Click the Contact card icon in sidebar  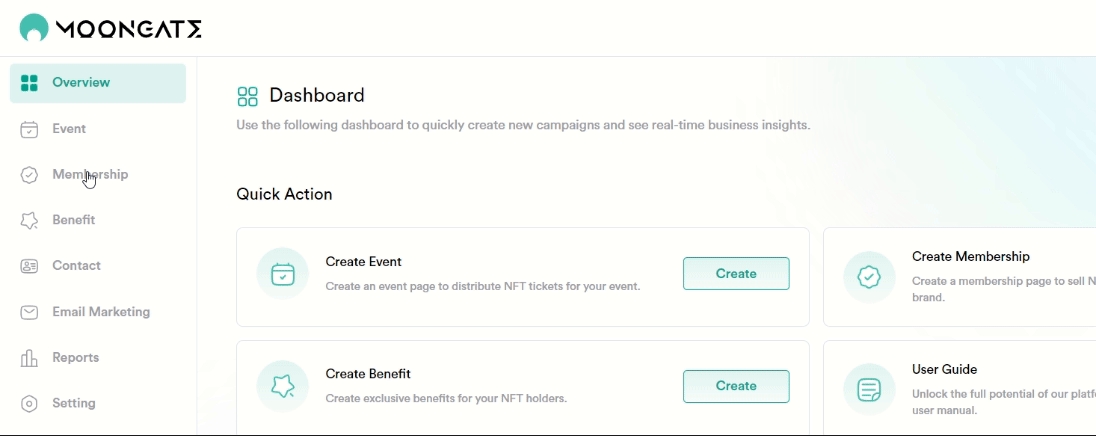(x=30, y=266)
